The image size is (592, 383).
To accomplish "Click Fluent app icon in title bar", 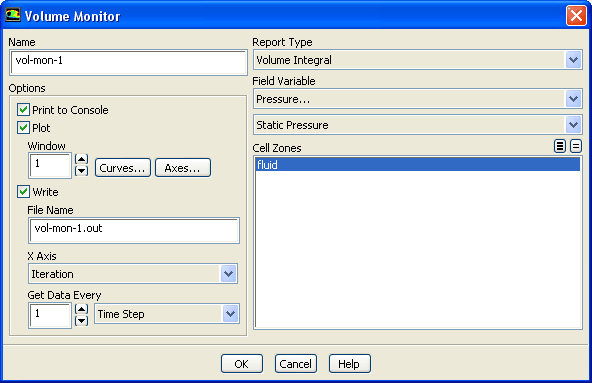I will click(12, 15).
